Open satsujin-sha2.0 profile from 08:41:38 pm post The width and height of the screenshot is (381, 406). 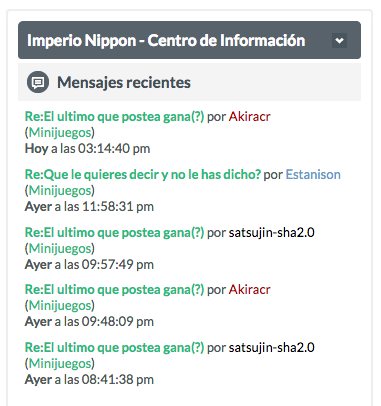[271, 347]
